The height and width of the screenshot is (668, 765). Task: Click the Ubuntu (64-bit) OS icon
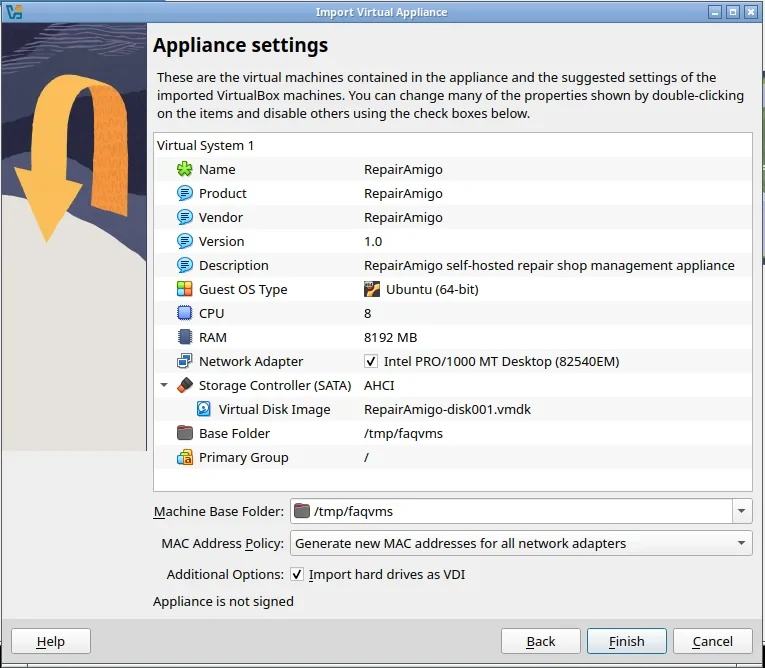click(372, 289)
